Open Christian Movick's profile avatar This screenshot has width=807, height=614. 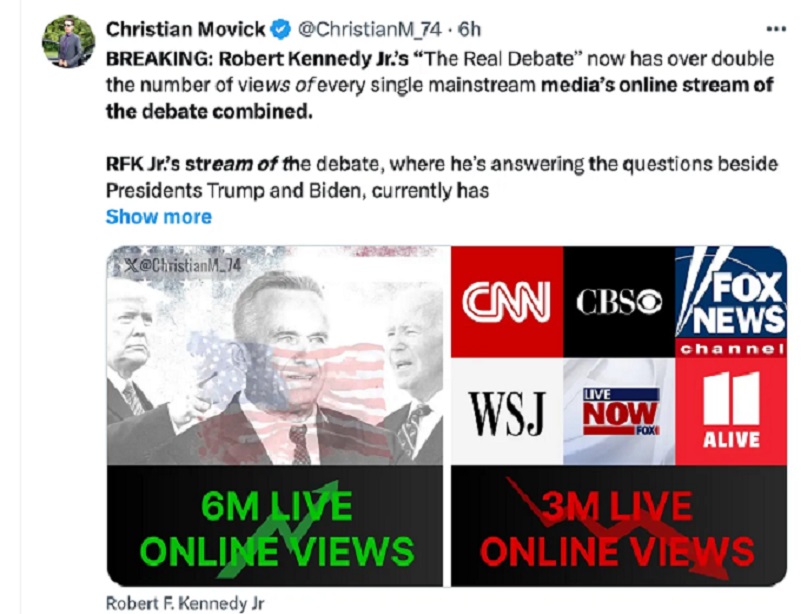point(68,41)
